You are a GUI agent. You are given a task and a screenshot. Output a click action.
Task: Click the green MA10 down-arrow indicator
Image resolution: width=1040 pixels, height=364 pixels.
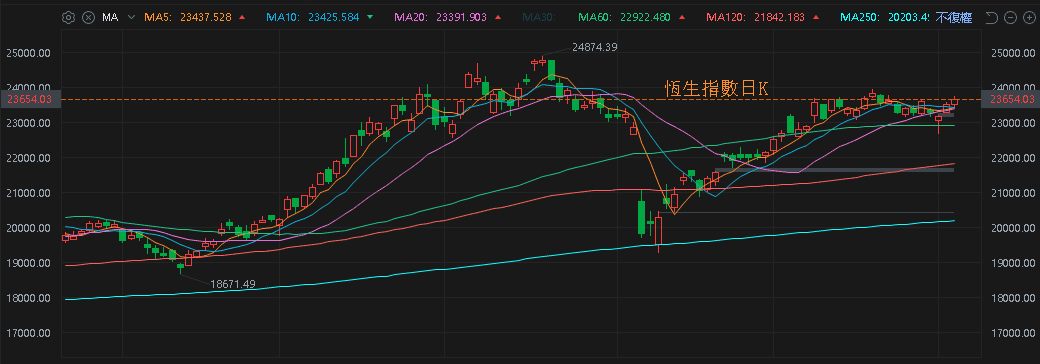pyautogui.click(x=368, y=18)
